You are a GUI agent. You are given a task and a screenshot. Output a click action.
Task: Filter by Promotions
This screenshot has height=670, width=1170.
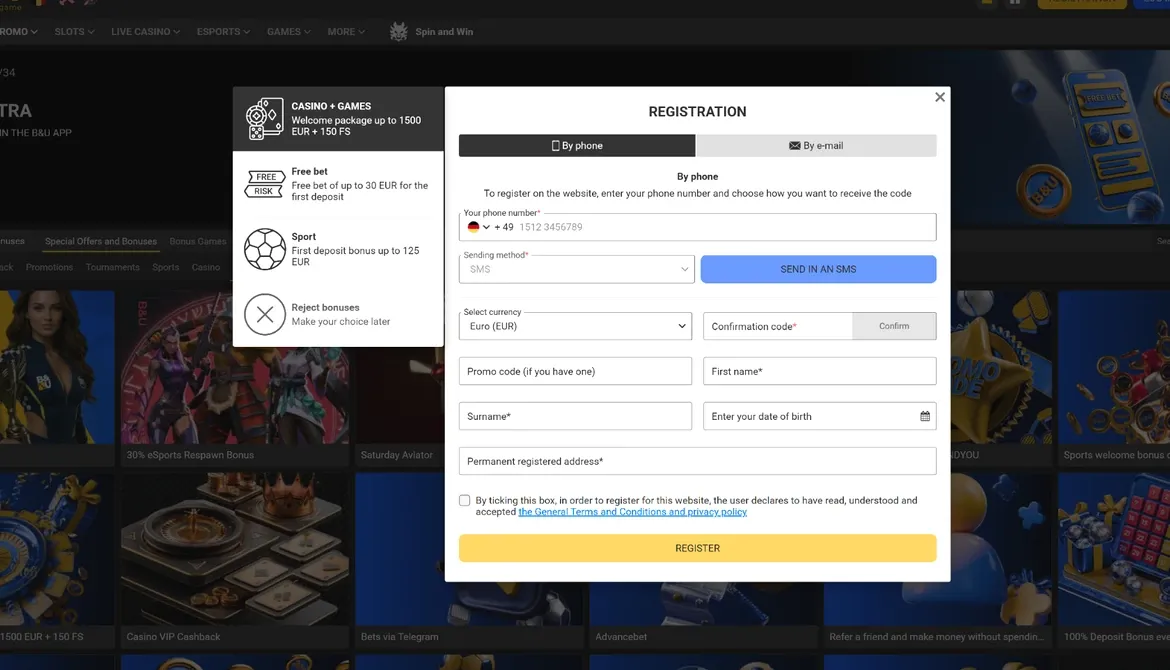[49, 267]
